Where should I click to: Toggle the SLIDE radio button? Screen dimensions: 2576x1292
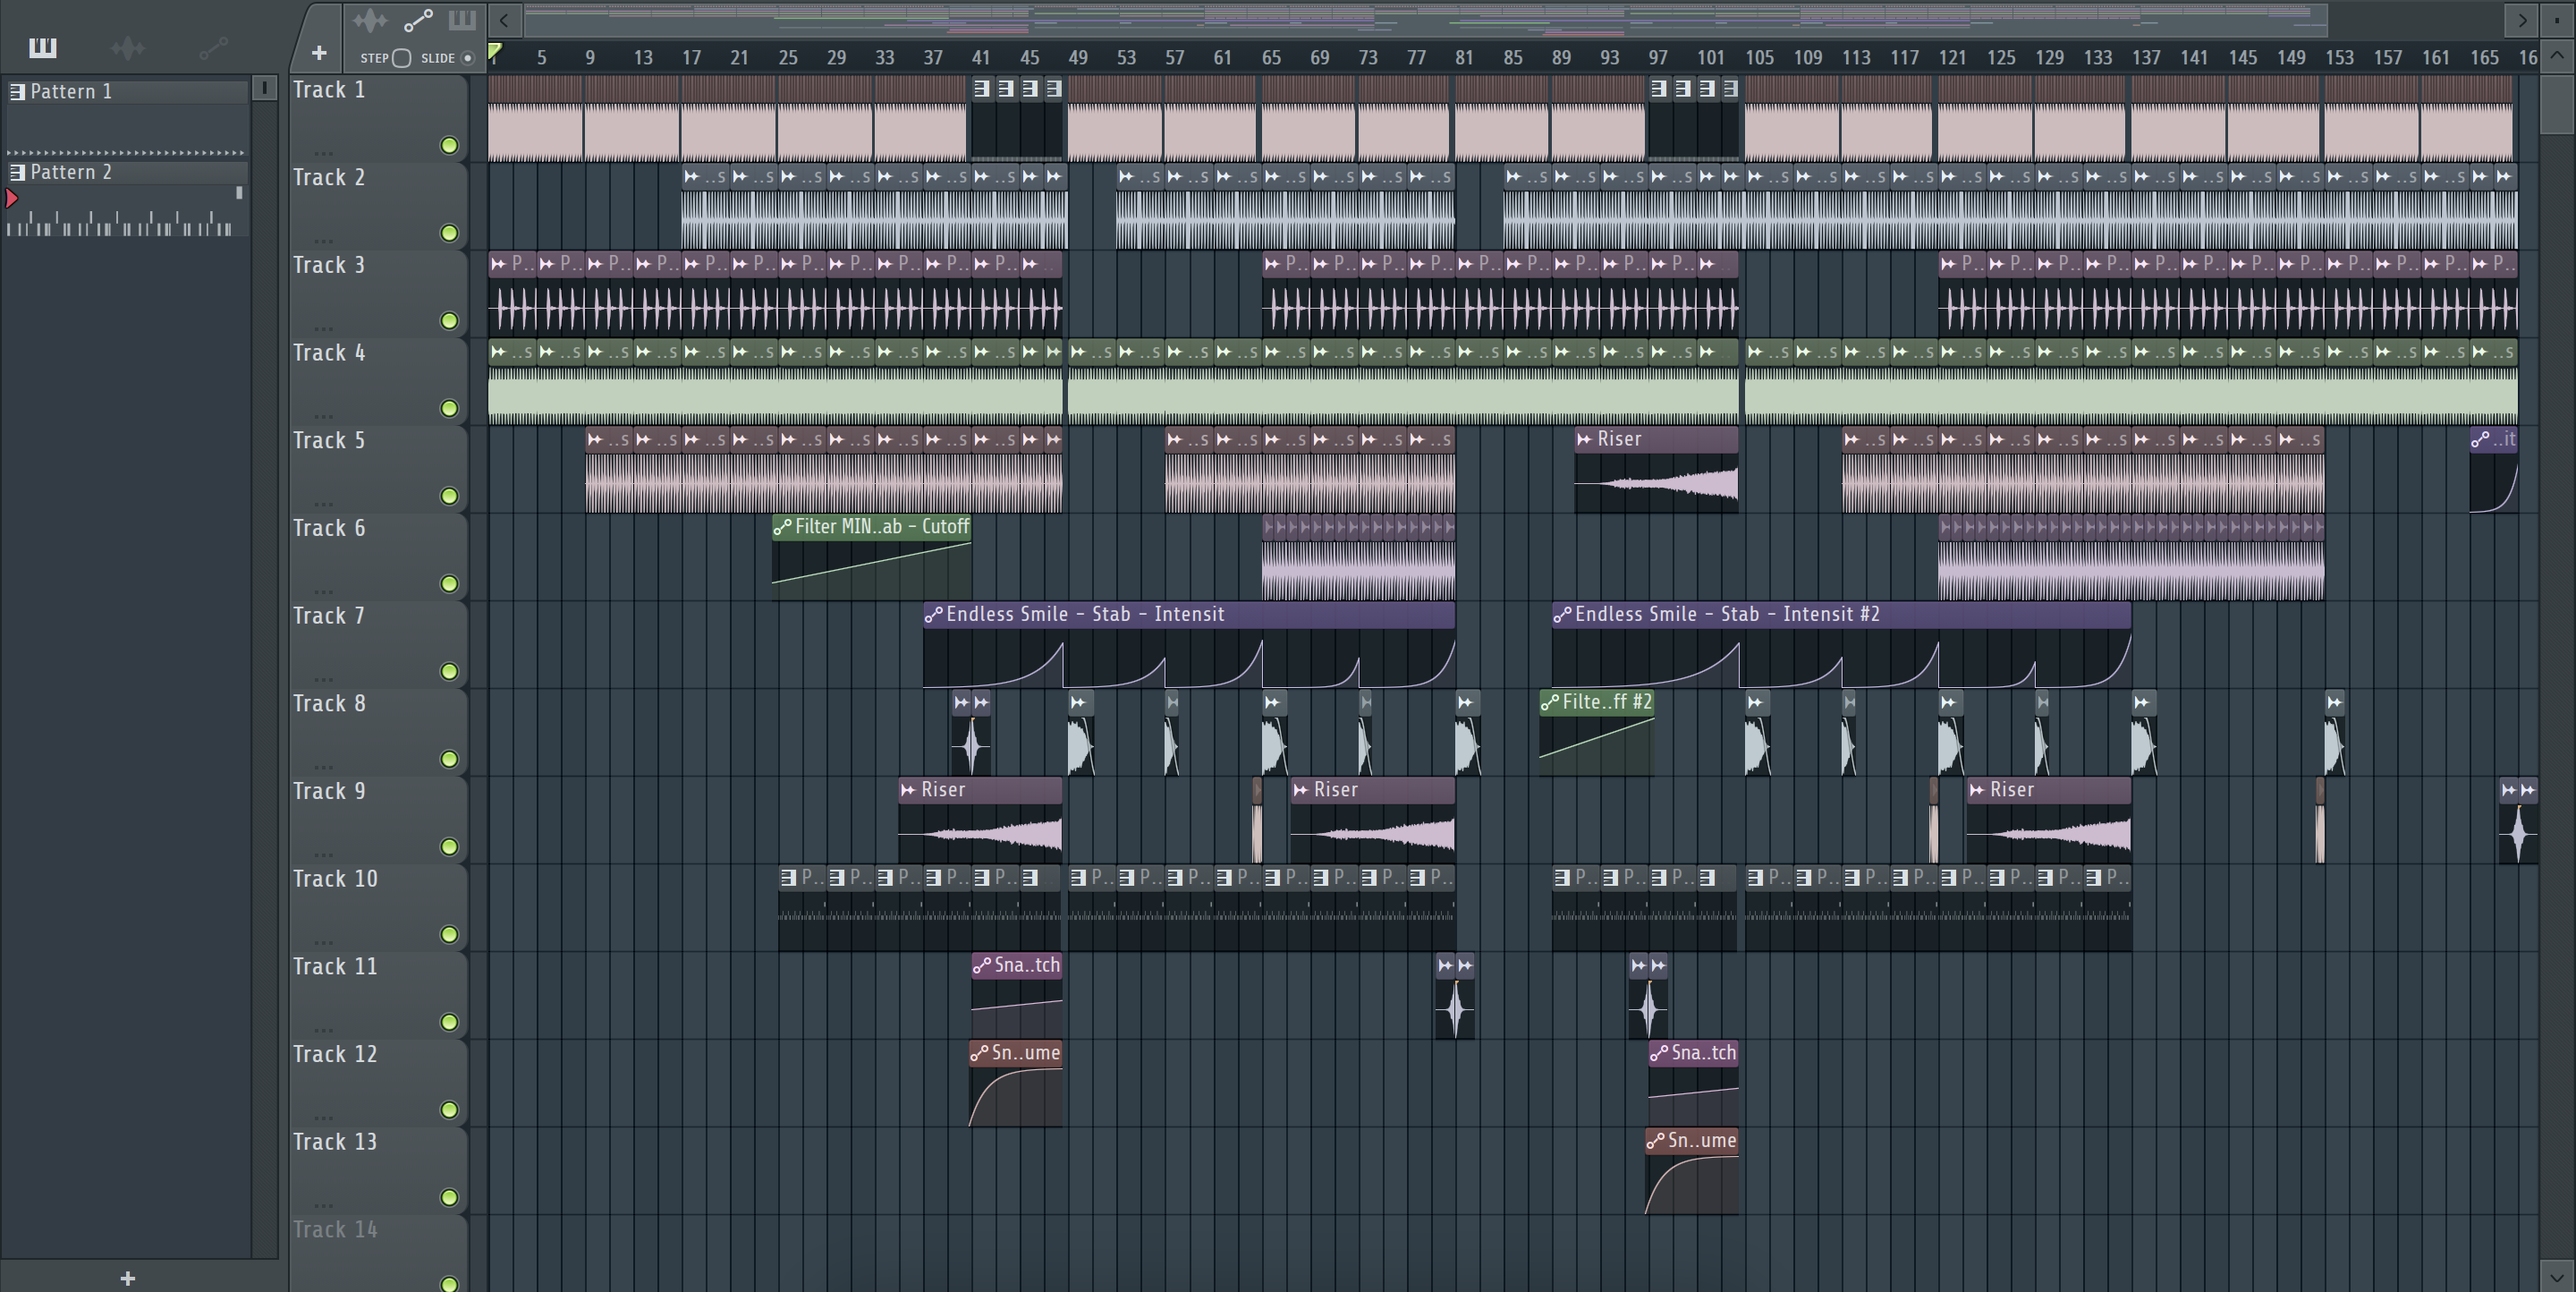click(467, 58)
